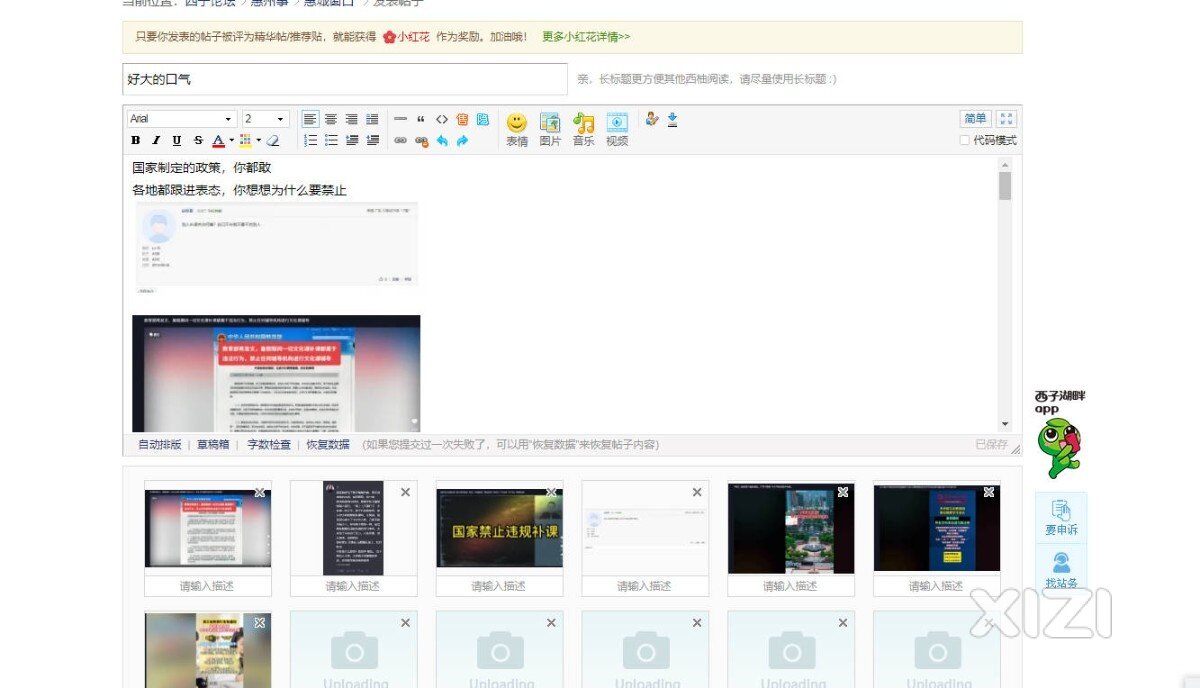
Task: Remove the white forum post thumbnail via X
Action: point(697,492)
